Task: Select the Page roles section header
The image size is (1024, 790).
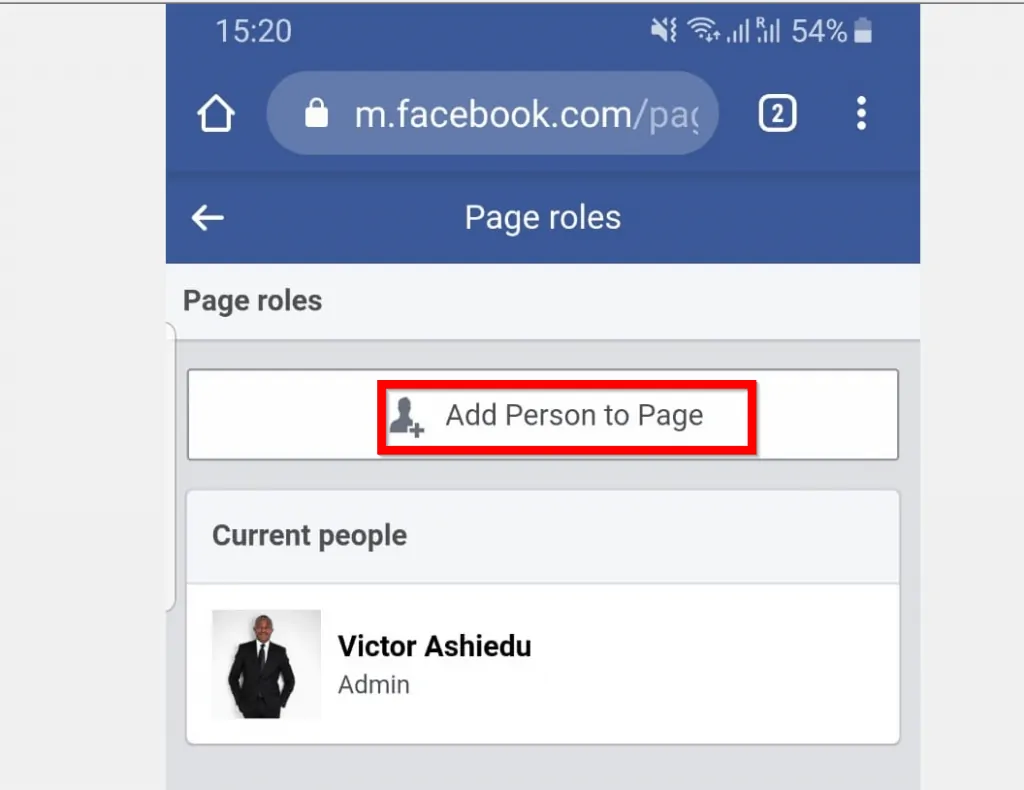Action: 250,300
